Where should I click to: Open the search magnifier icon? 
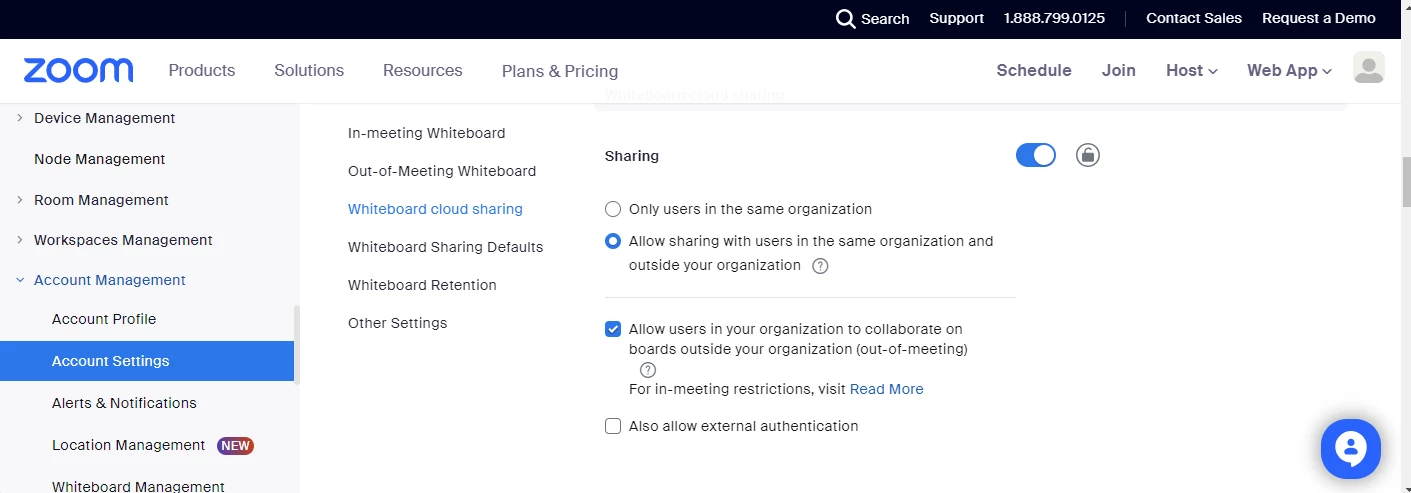(x=846, y=19)
